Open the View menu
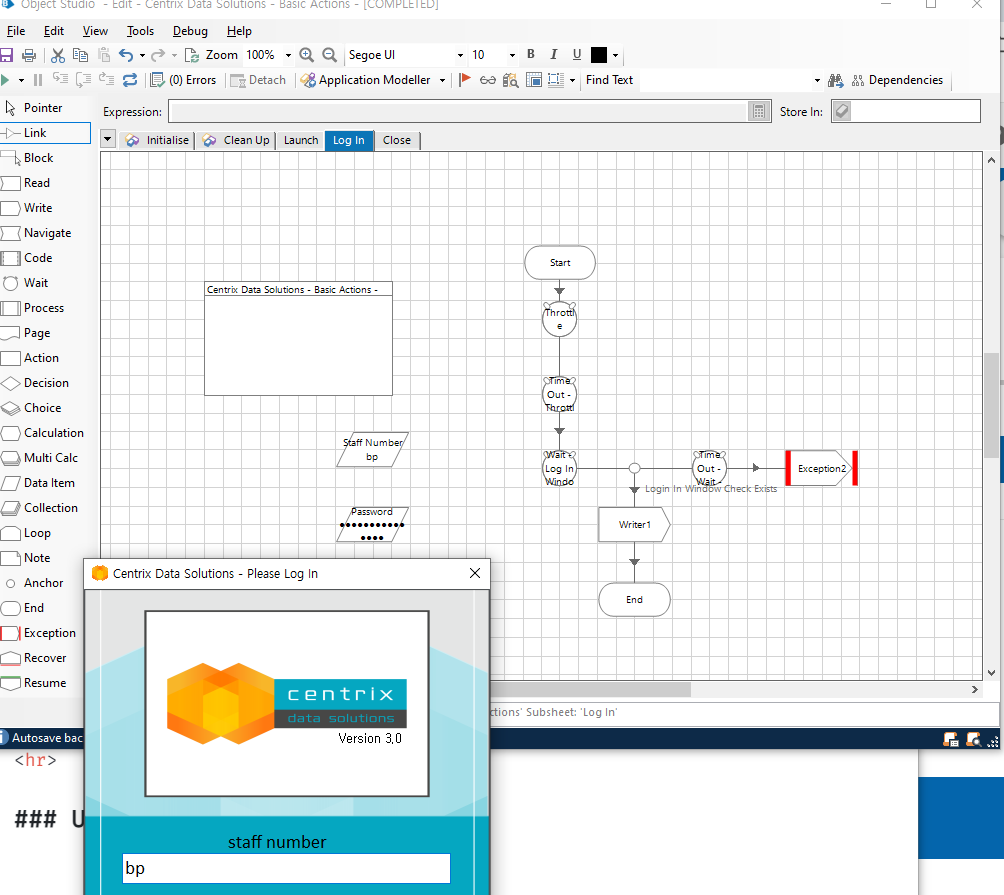The height and width of the screenshot is (895, 1004). pyautogui.click(x=95, y=31)
